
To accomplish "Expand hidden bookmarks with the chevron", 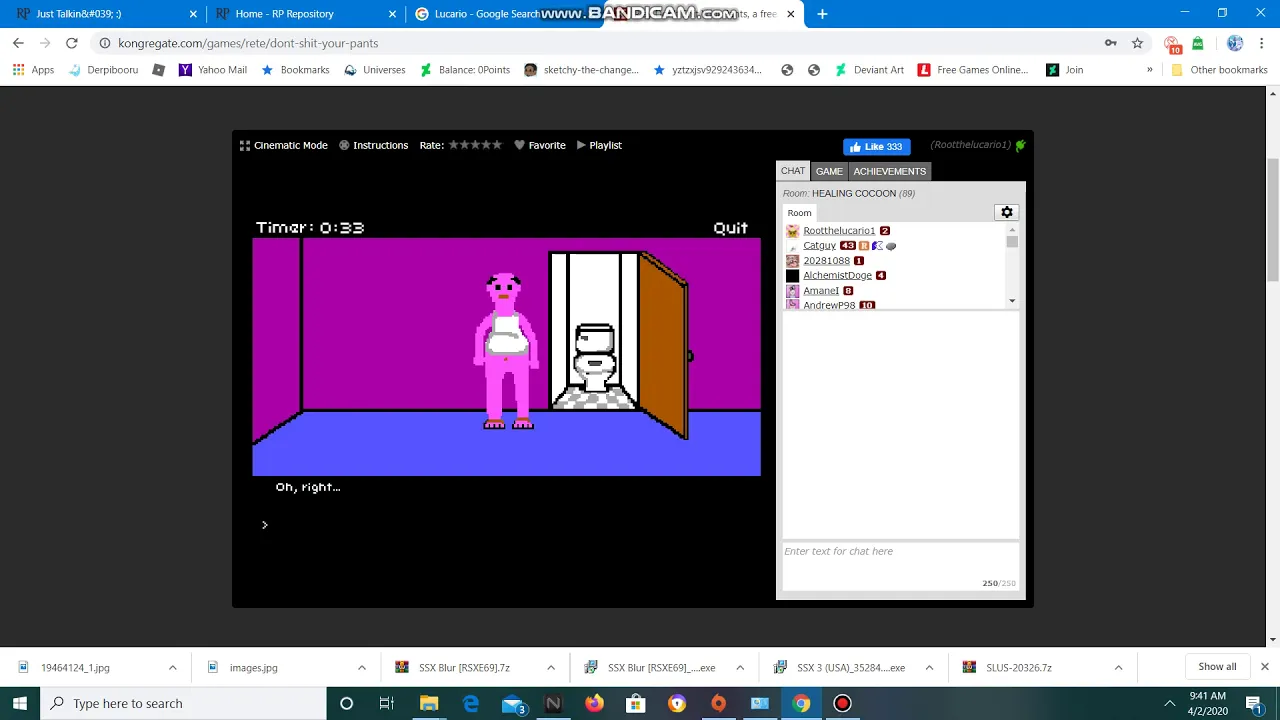I will (1149, 70).
